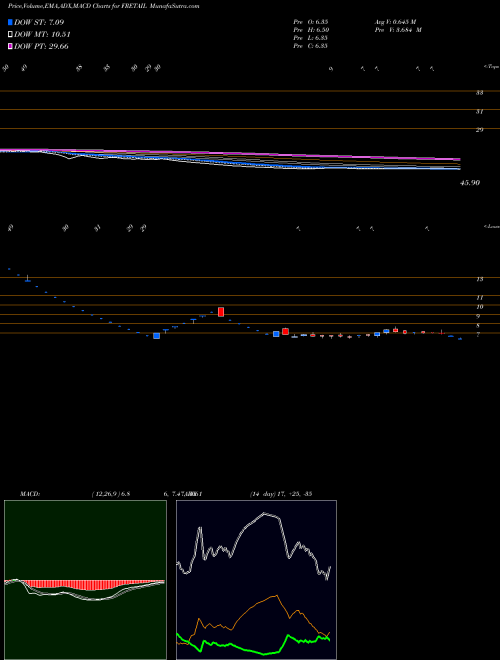
Task: Click the (12,26,9) 6.8 MACD parameters text
Action: point(111,494)
